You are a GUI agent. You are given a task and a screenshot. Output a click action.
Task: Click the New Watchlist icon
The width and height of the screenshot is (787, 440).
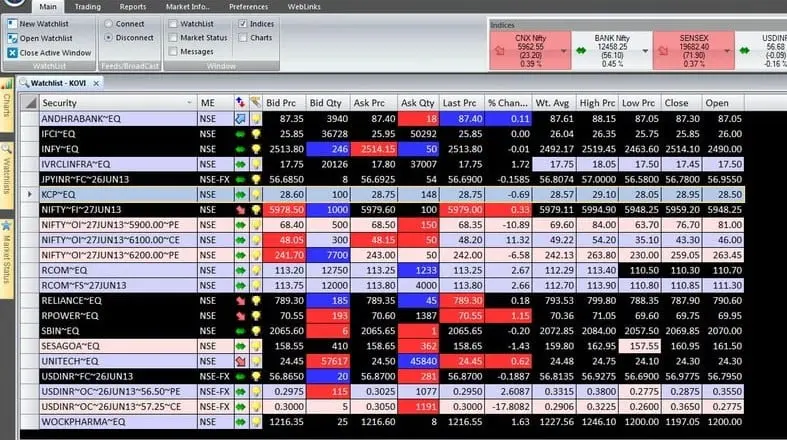[x=13, y=24]
